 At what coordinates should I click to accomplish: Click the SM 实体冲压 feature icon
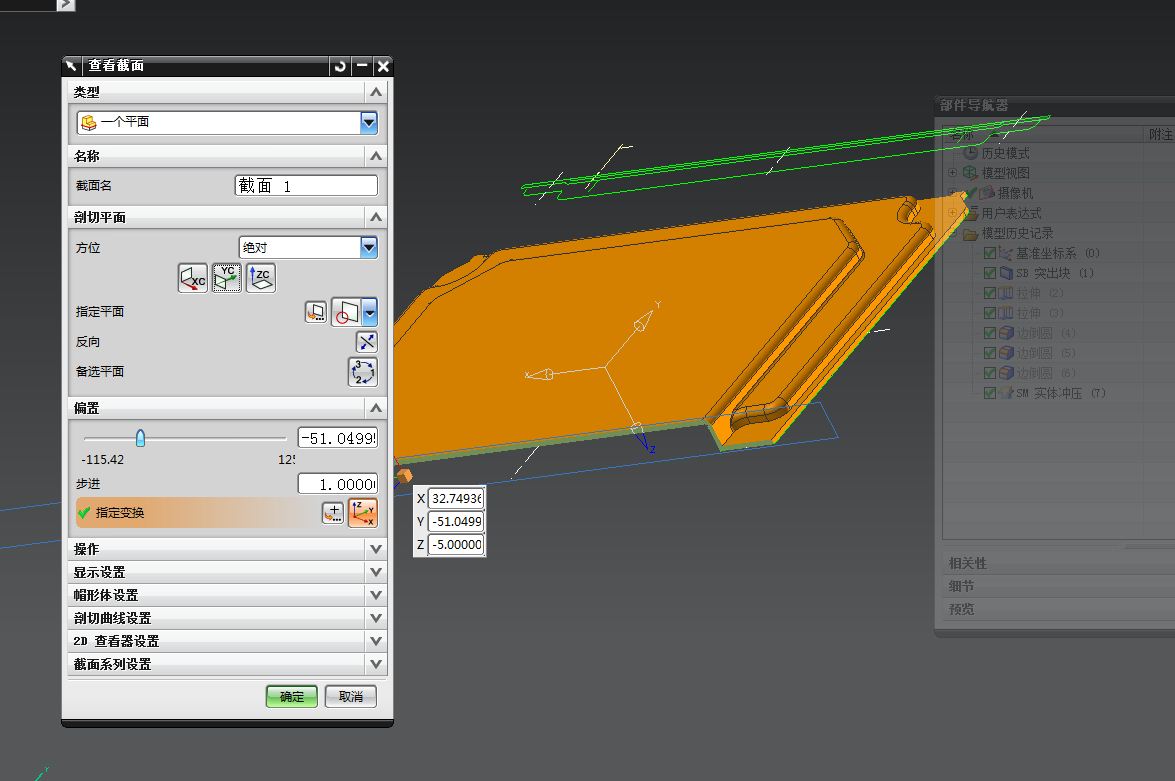tap(1006, 393)
